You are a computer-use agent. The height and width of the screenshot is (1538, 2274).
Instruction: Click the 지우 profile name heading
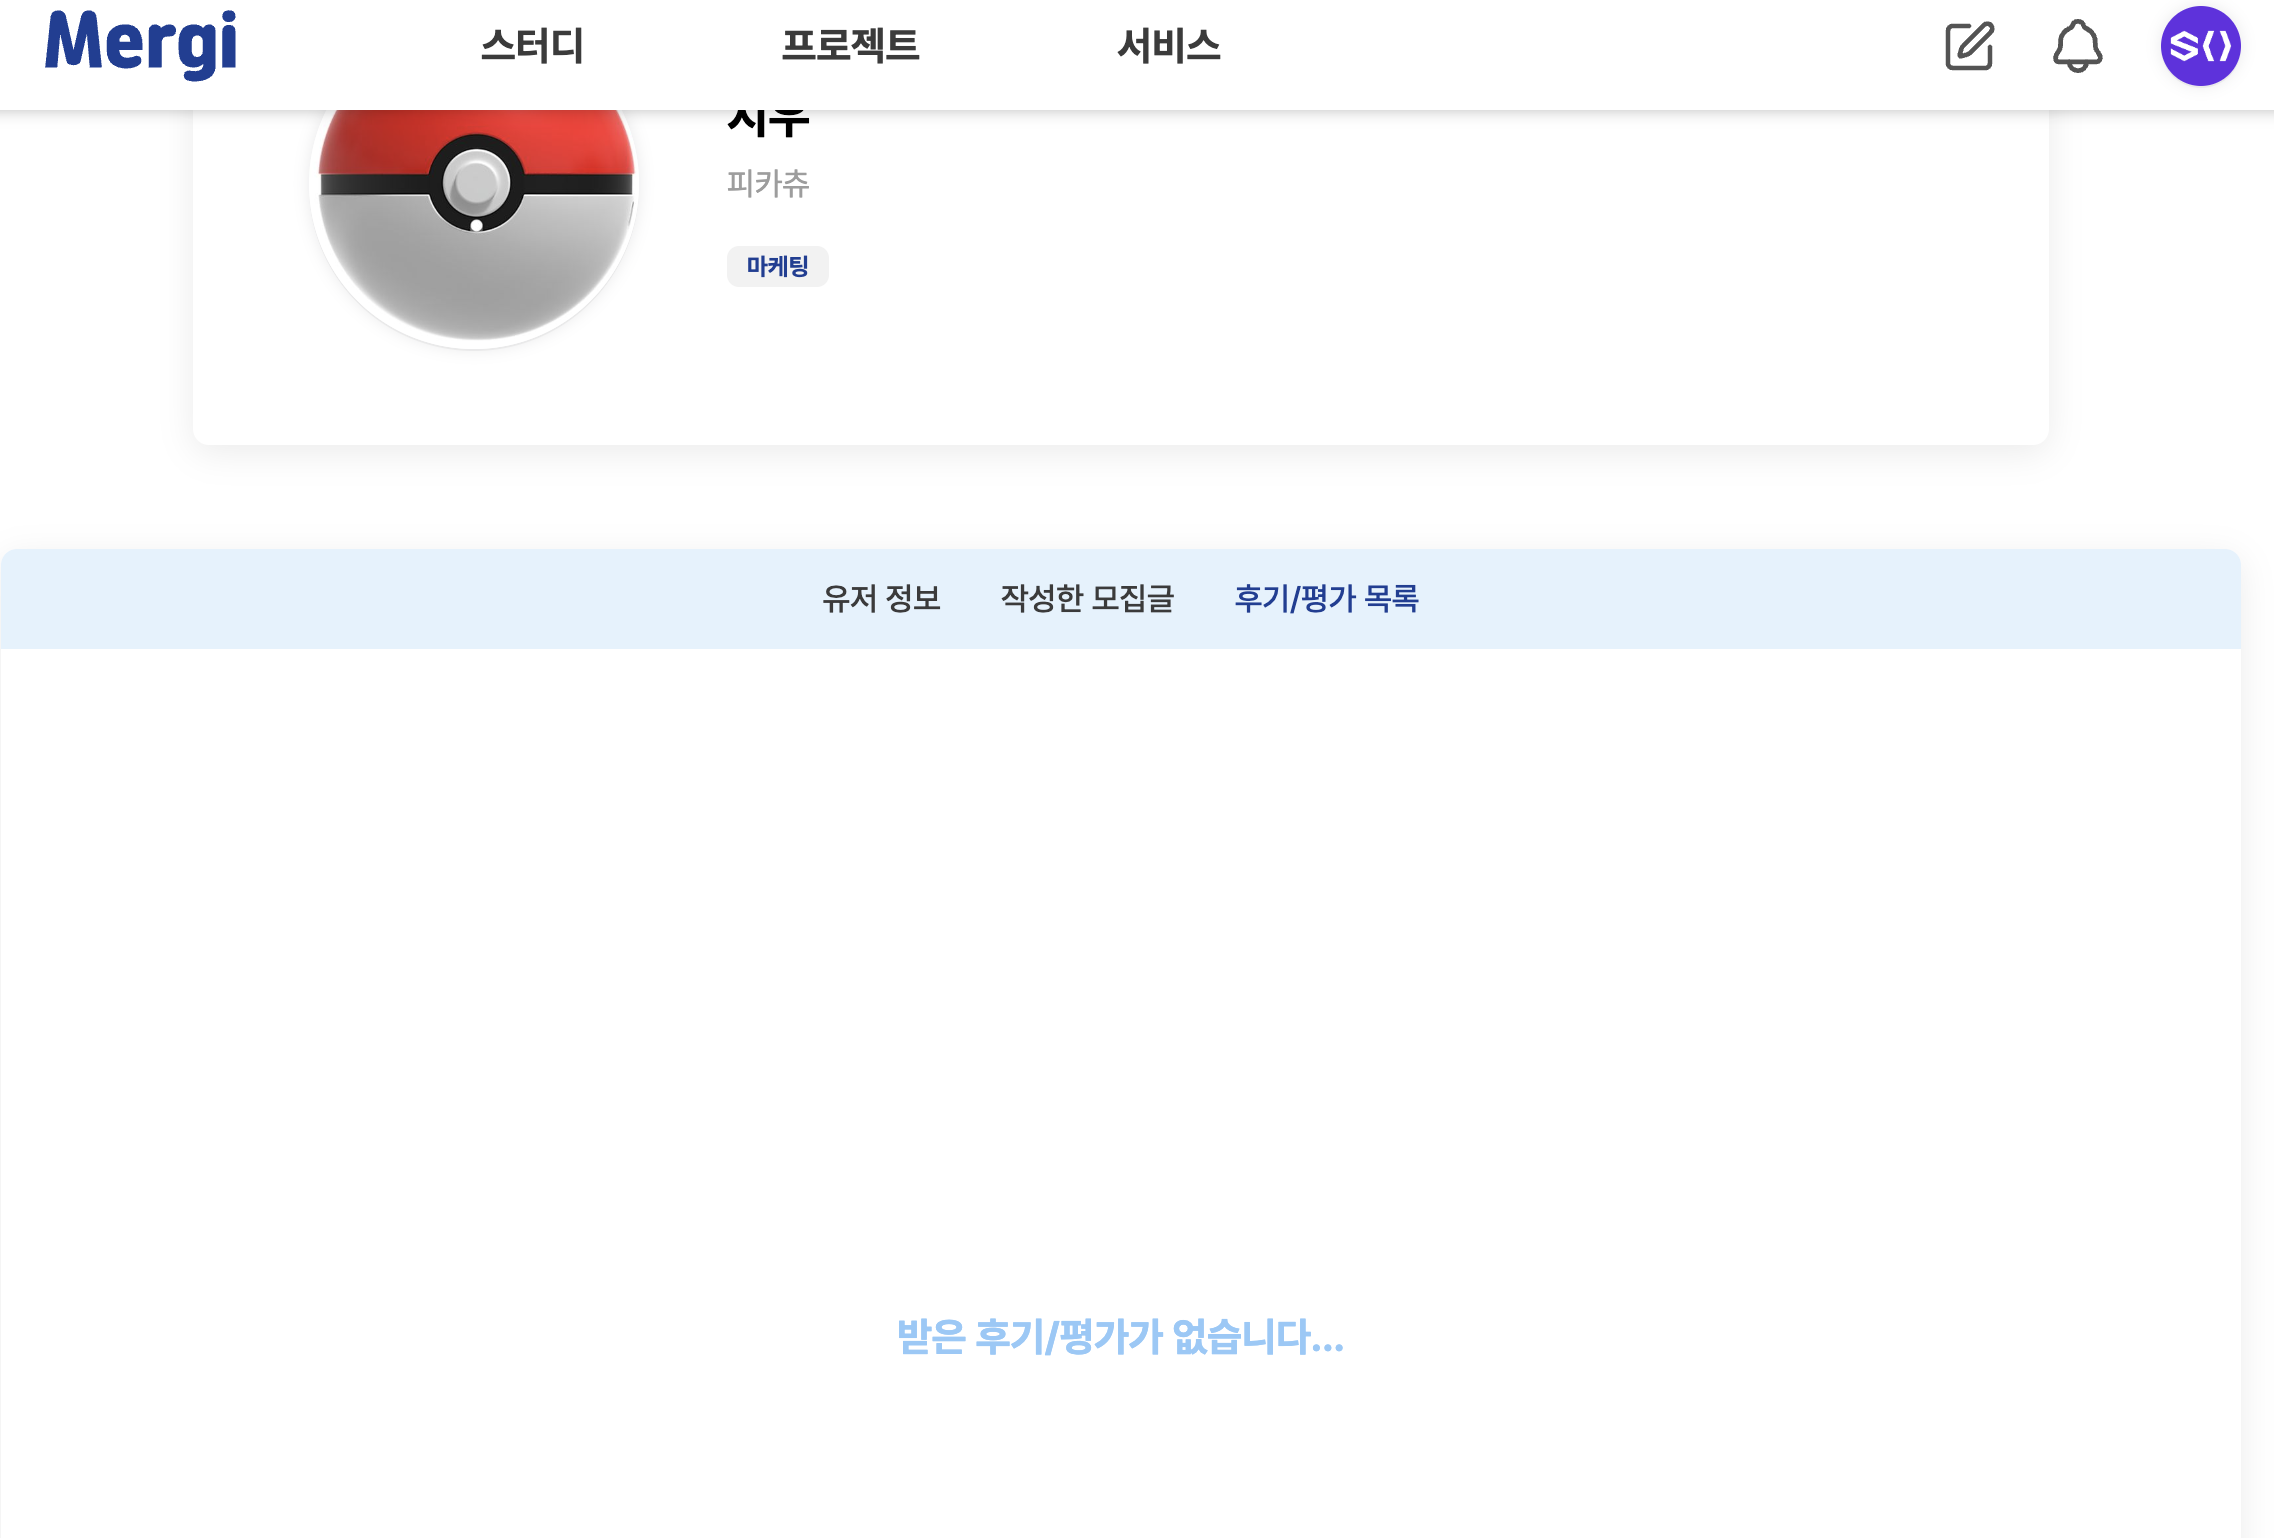pos(768,124)
